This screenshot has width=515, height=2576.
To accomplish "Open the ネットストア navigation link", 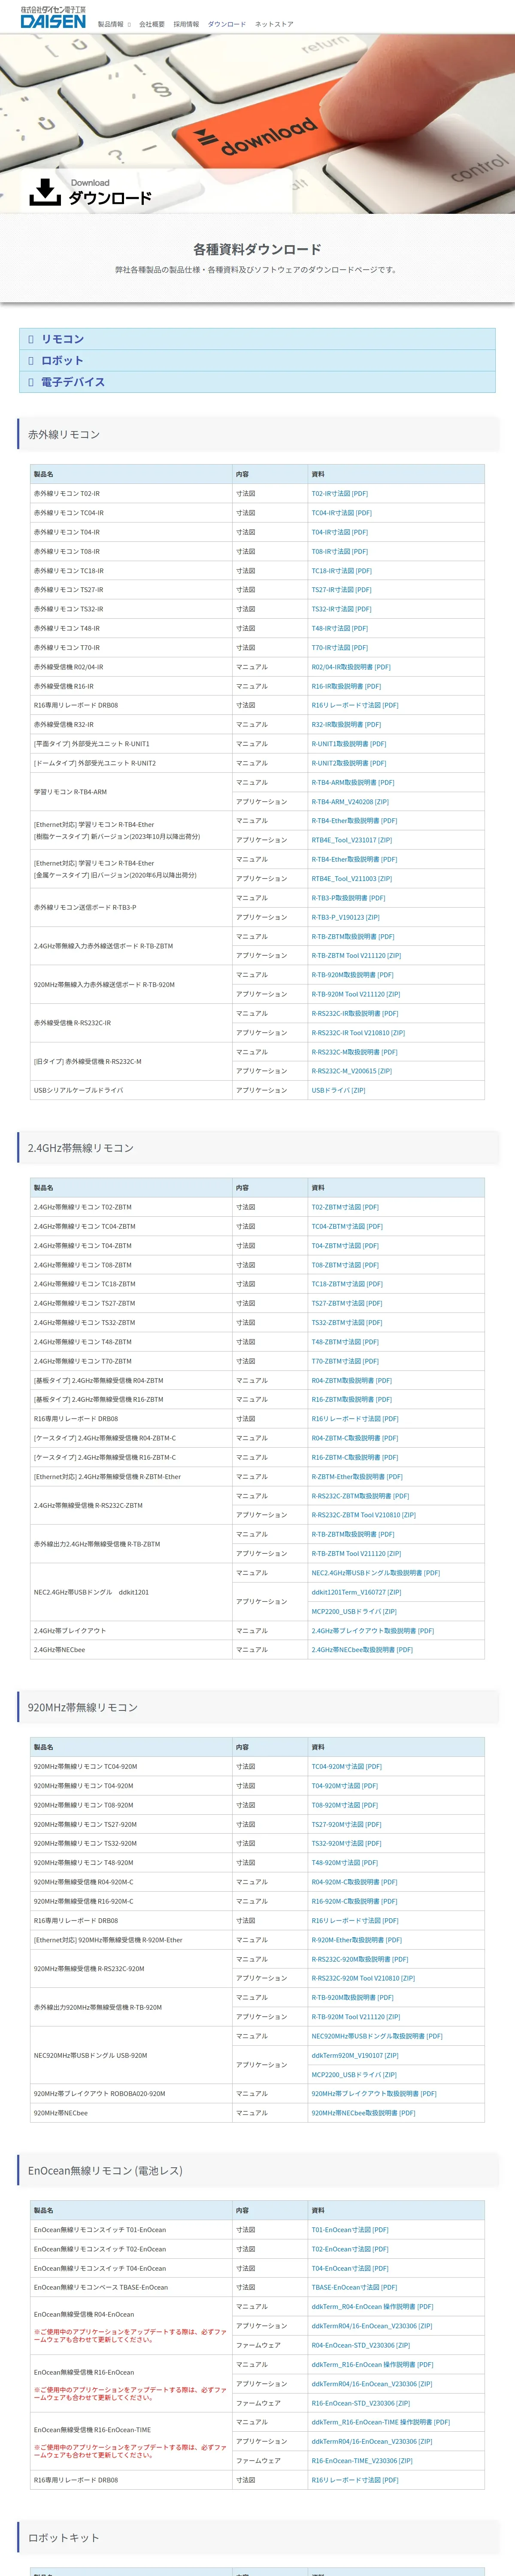I will point(274,24).
